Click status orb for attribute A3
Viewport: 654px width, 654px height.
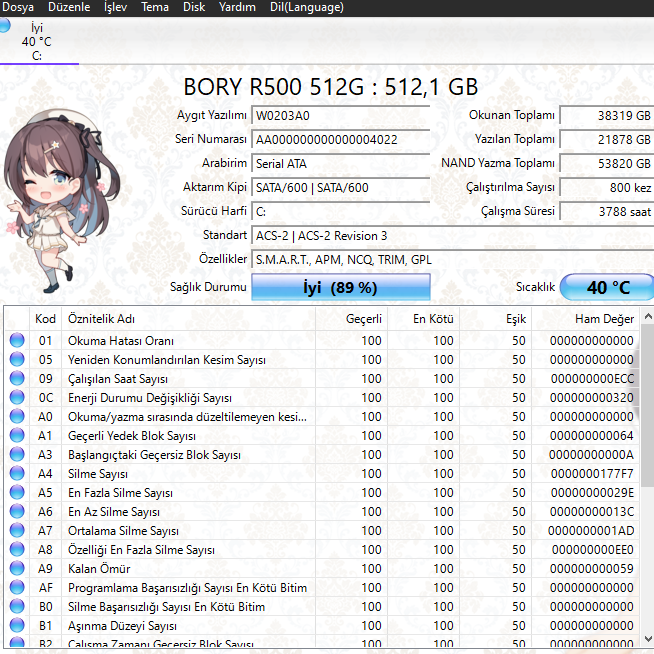pyautogui.click(x=17, y=454)
